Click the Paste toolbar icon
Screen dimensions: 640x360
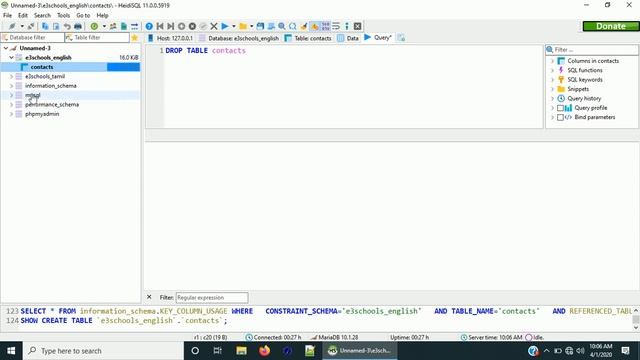(x=56, y=26)
